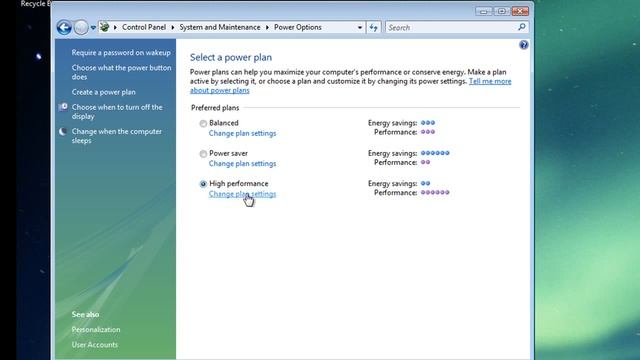Minimize the Power Options window
Viewport: 640px width, 360px height.
[484, 11]
